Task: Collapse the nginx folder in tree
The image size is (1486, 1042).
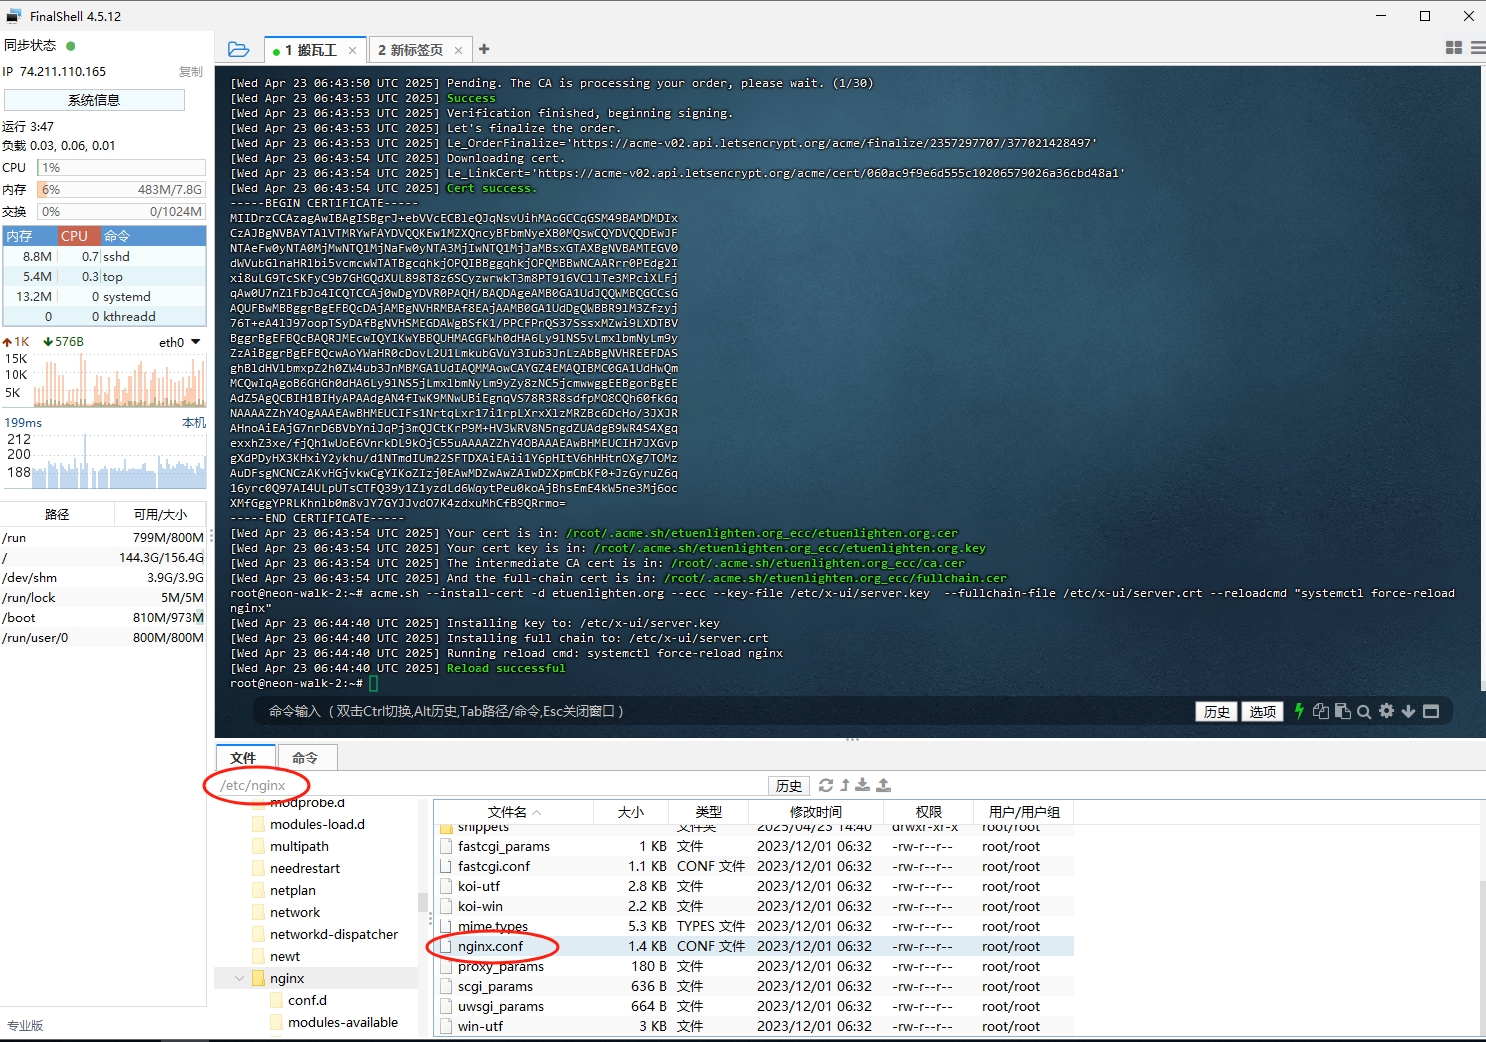Action: (240, 978)
